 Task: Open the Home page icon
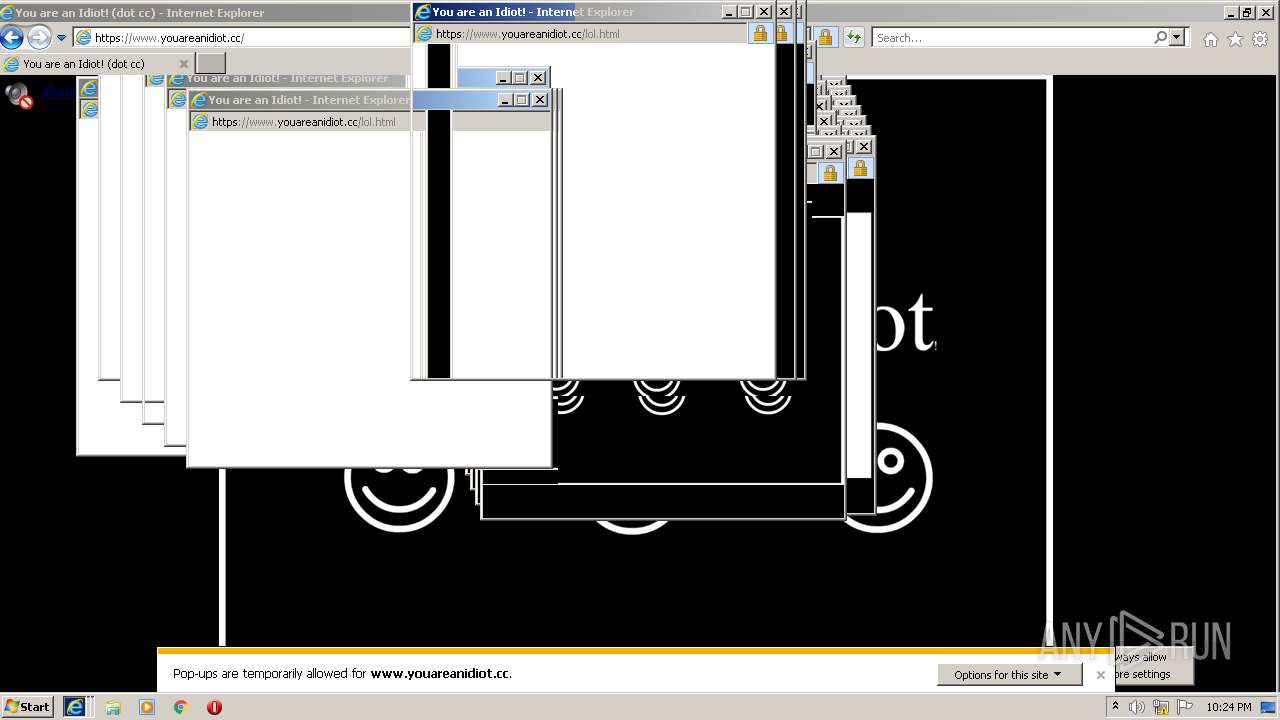point(1211,39)
